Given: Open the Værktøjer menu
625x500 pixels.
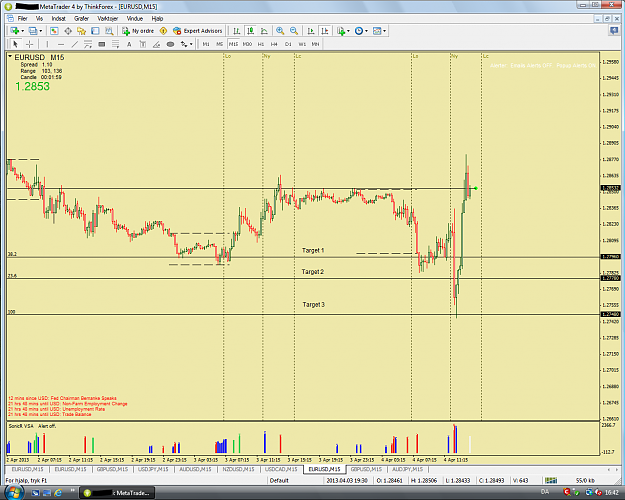Looking at the screenshot, I should pyautogui.click(x=108, y=19).
